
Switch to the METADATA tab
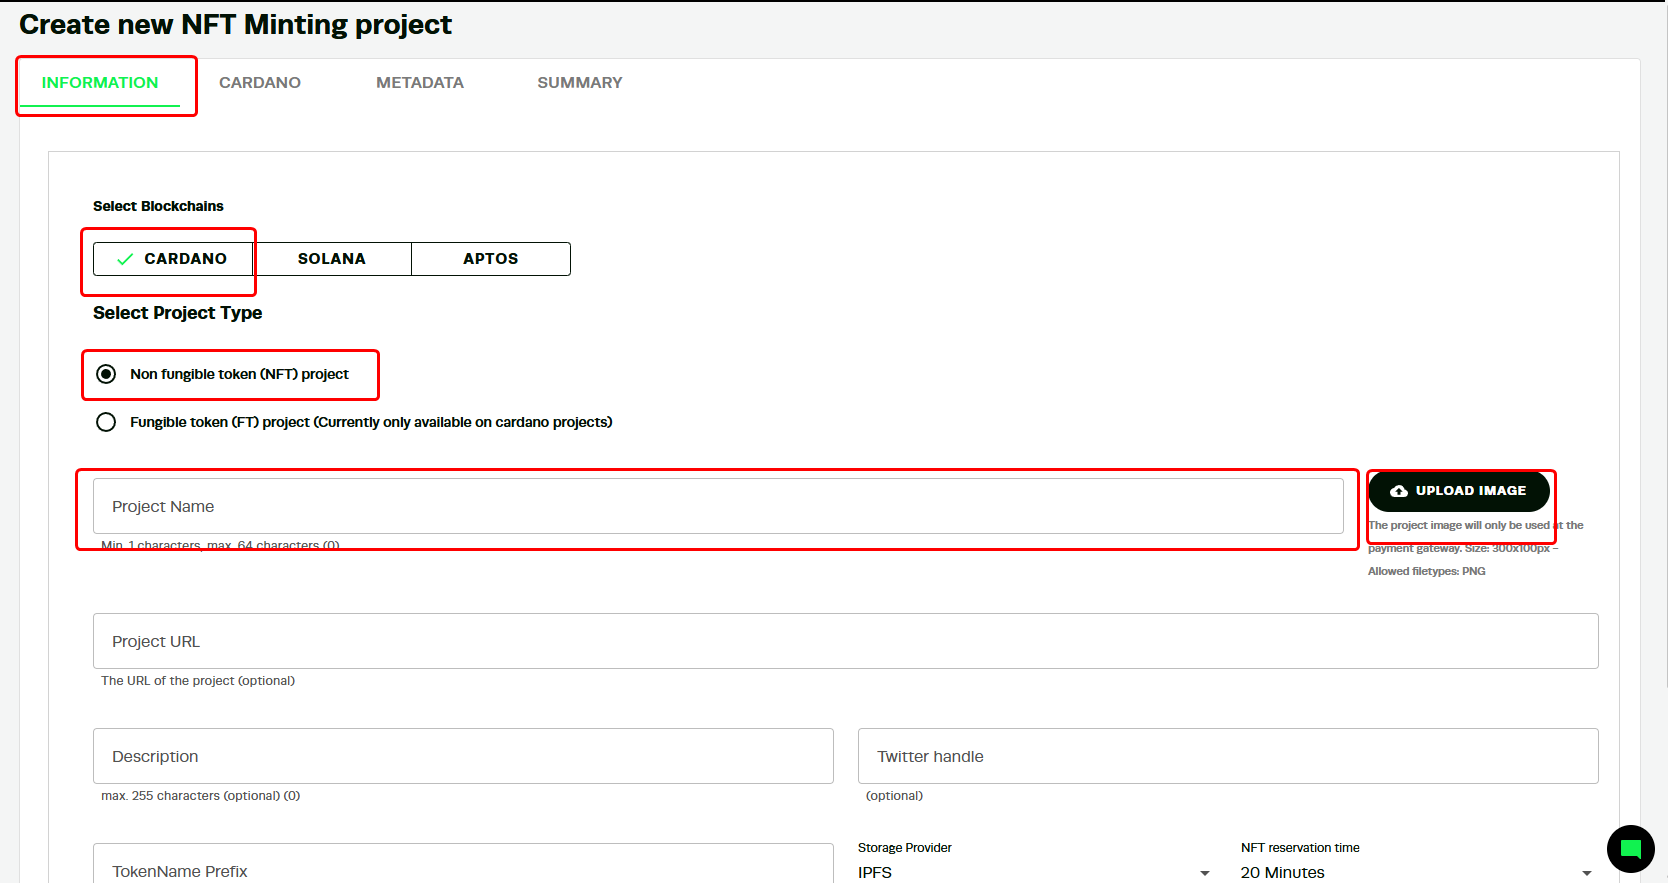point(420,83)
